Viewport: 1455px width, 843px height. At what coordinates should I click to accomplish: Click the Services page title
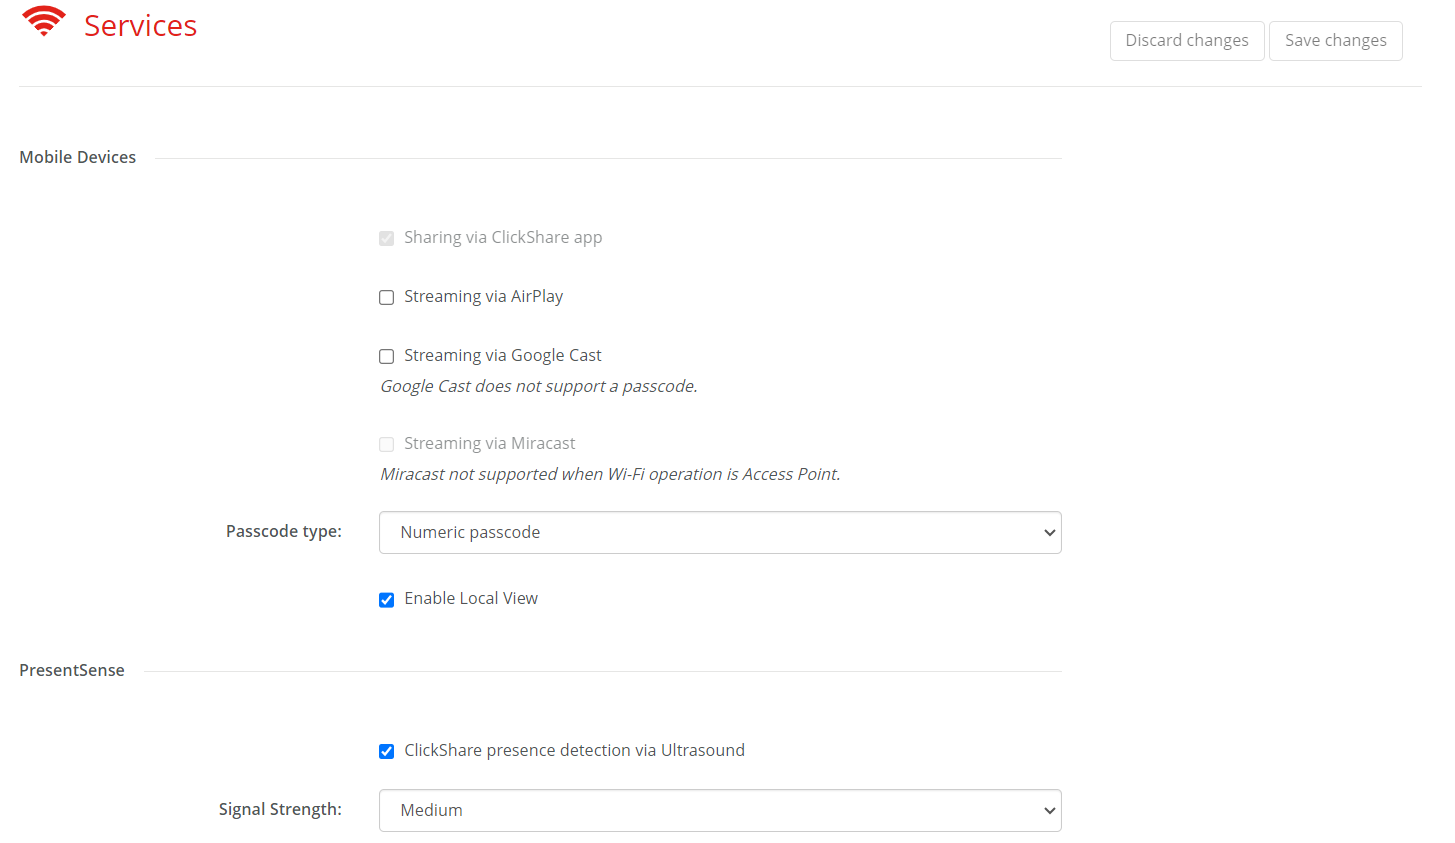(140, 26)
